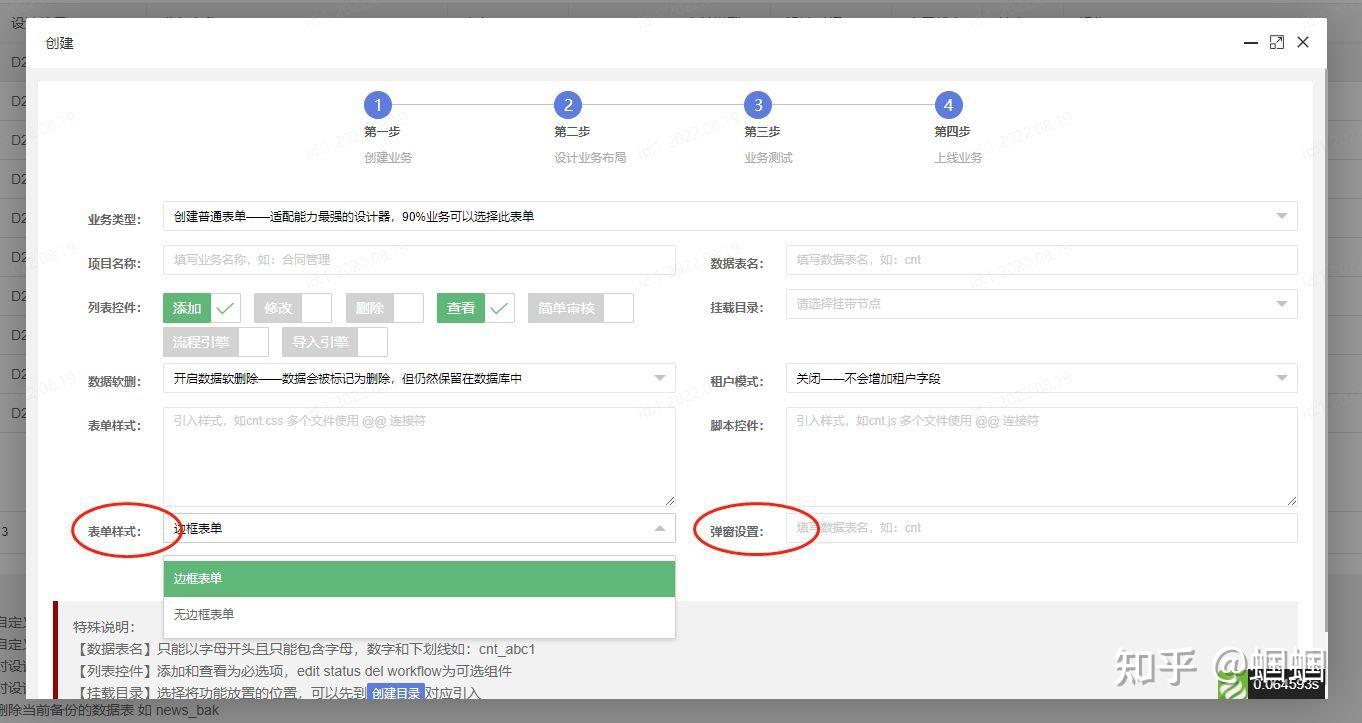1362x723 pixels.
Task: Click the step 3 业务测试 circle icon
Action: pyautogui.click(x=758, y=104)
